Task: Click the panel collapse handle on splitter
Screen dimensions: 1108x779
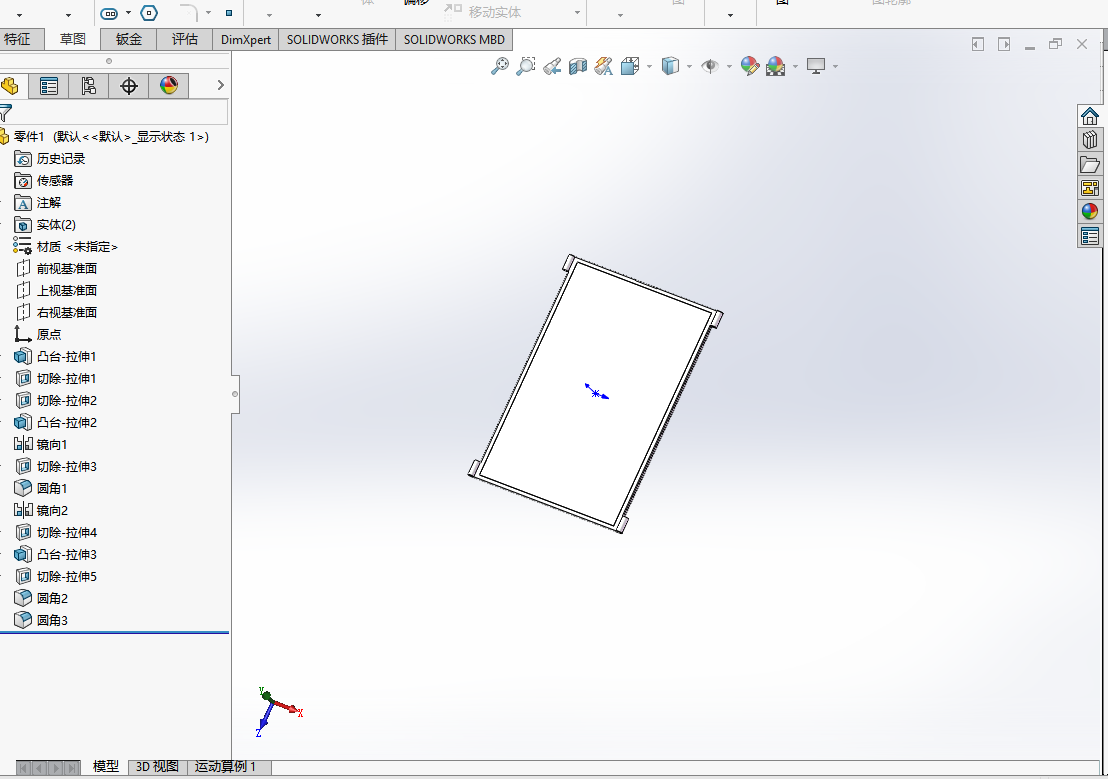Action: pos(235,394)
